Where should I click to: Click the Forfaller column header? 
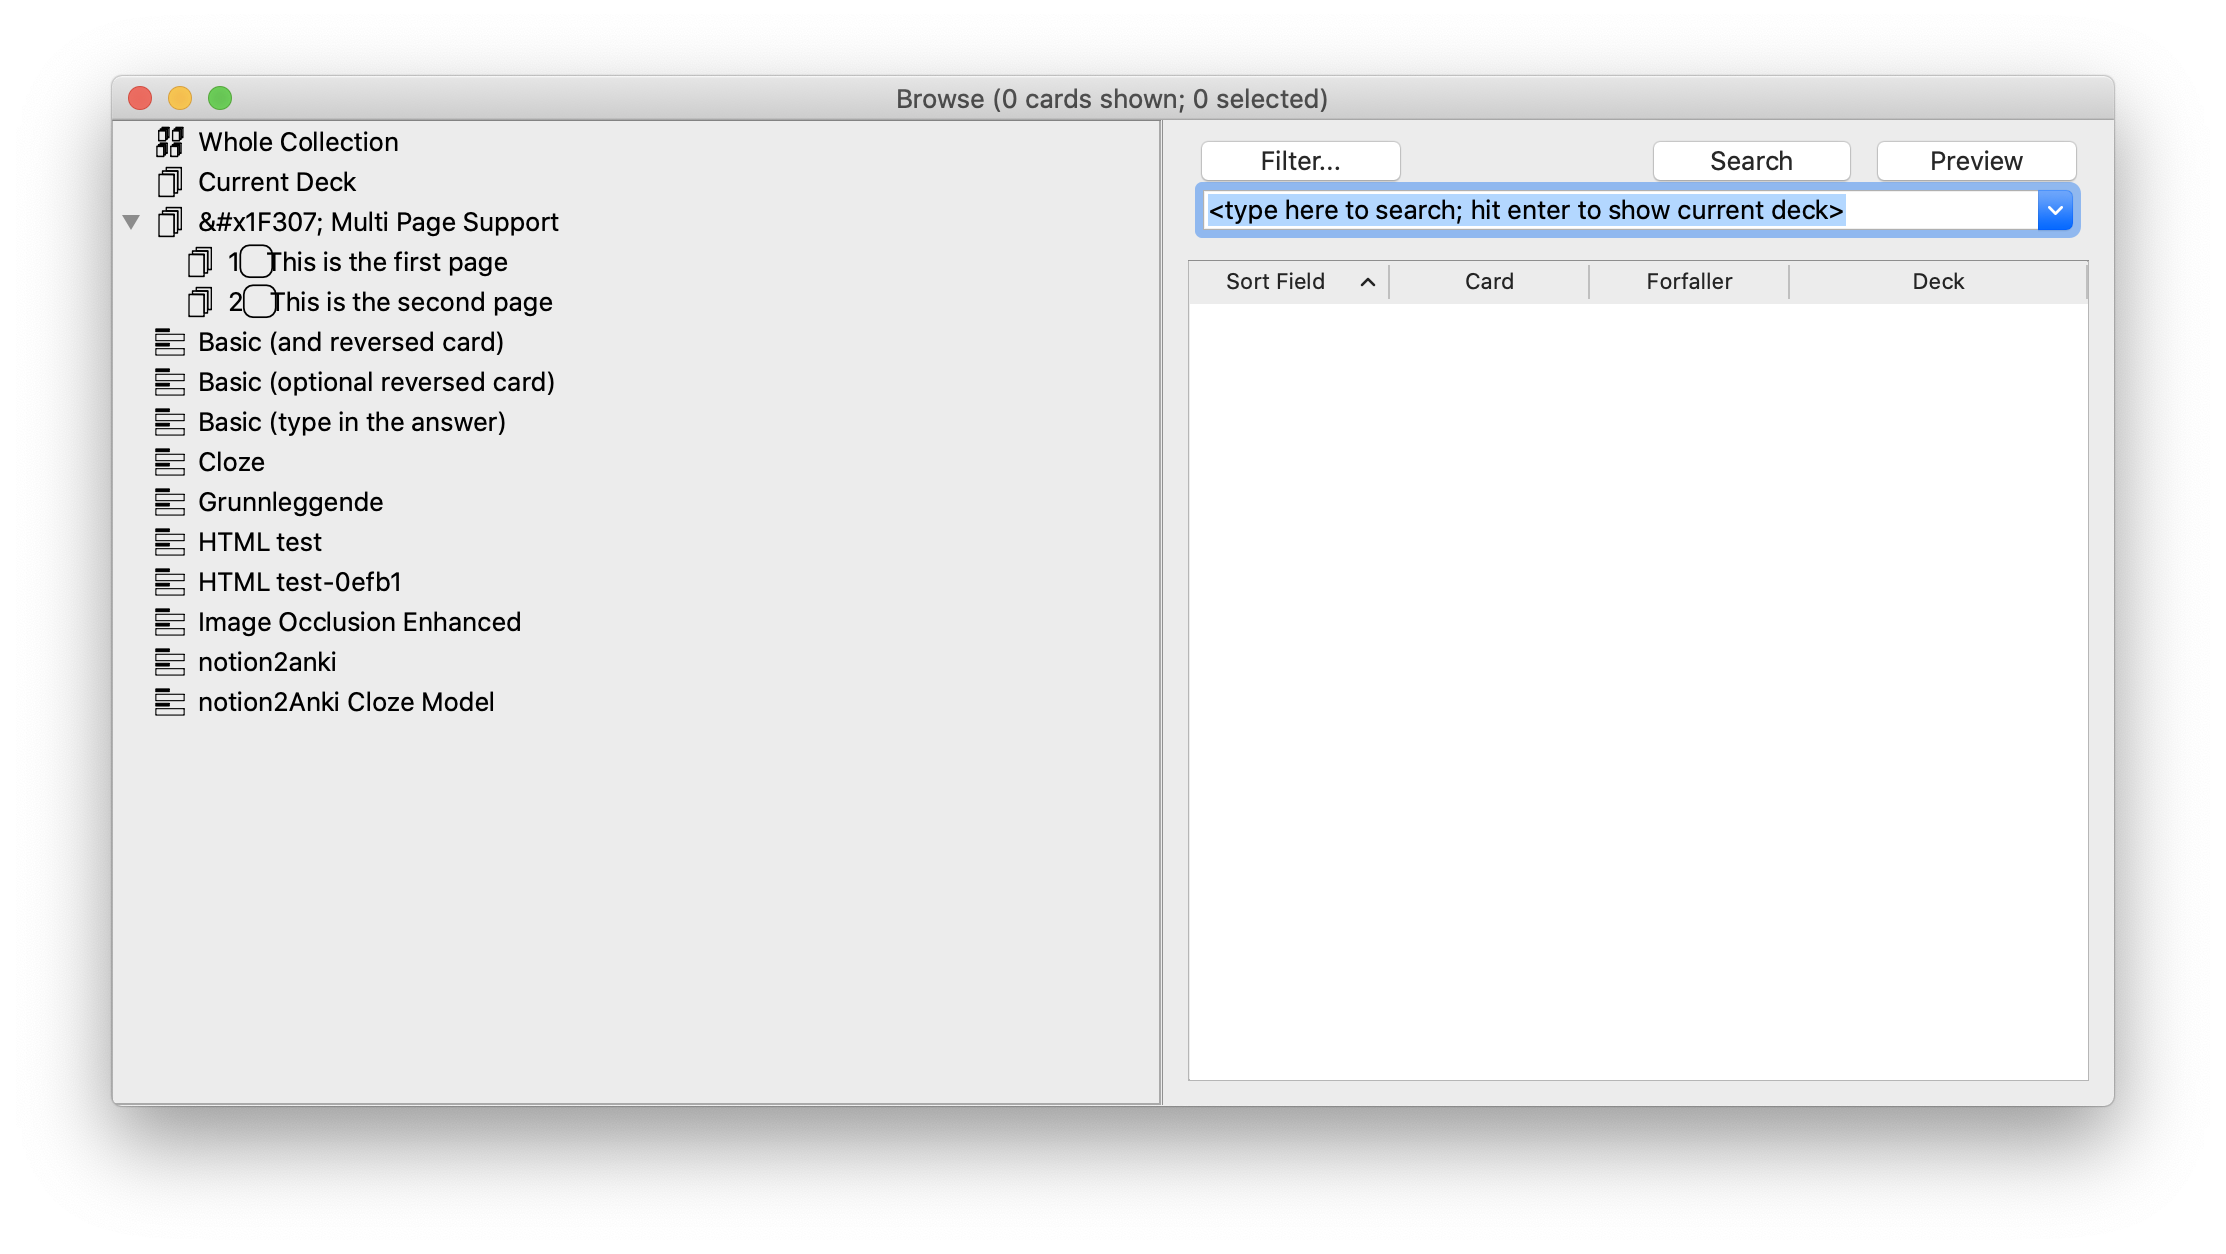point(1688,281)
